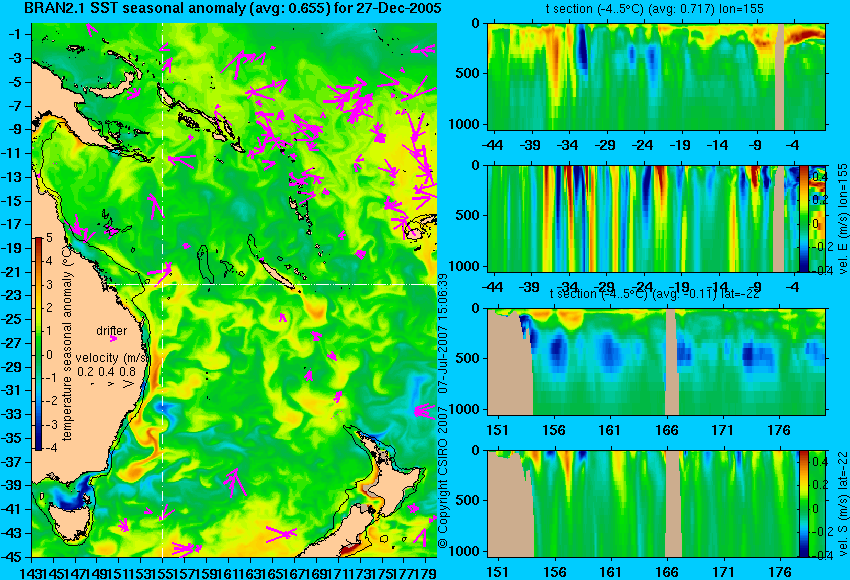This screenshot has width=850, height=580.
Task: Click the "-23" latitude label on the map axis
Action: click(x=13, y=295)
